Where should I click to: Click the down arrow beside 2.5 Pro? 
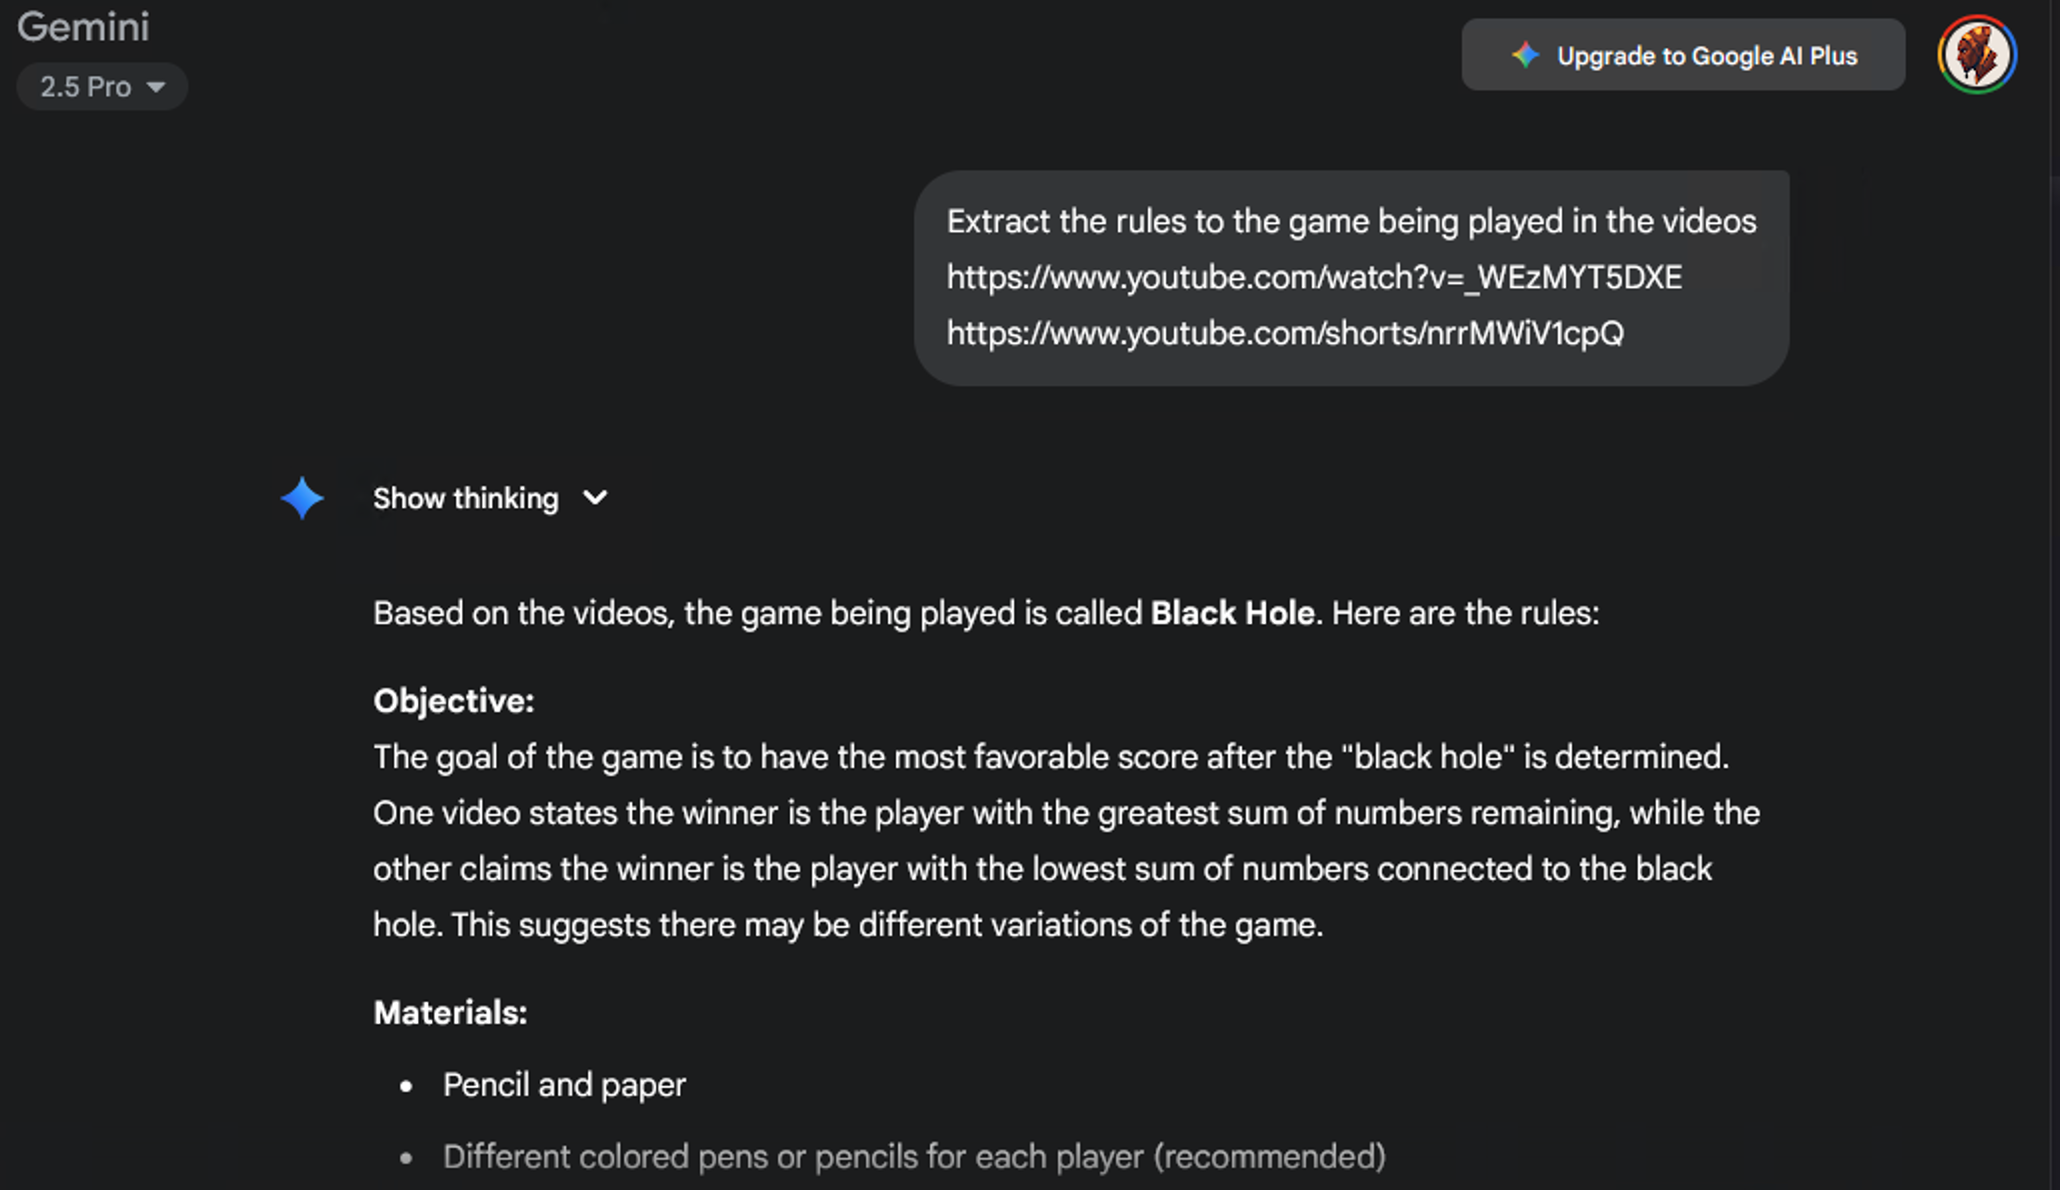click(156, 87)
